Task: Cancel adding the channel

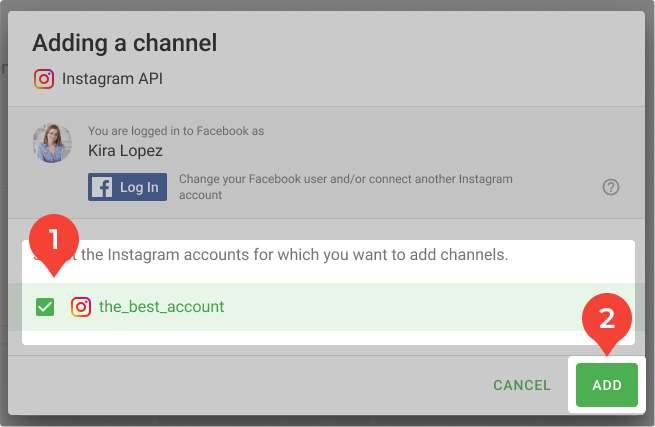Action: 522,385
